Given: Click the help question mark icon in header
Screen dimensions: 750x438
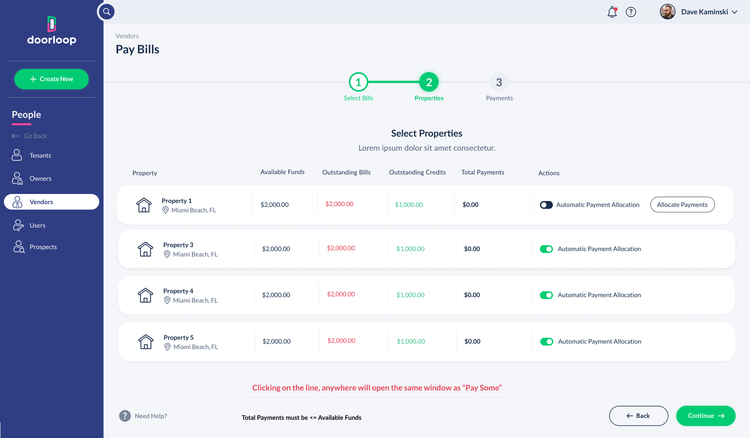Looking at the screenshot, I should point(631,12).
